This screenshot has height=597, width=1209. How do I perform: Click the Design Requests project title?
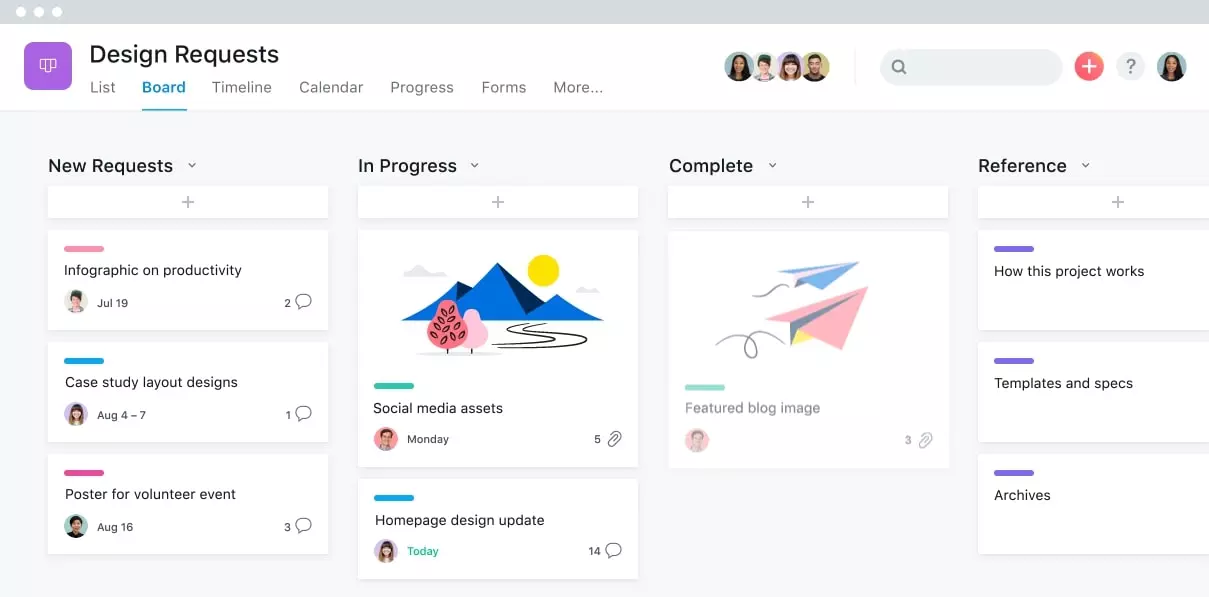click(x=184, y=54)
